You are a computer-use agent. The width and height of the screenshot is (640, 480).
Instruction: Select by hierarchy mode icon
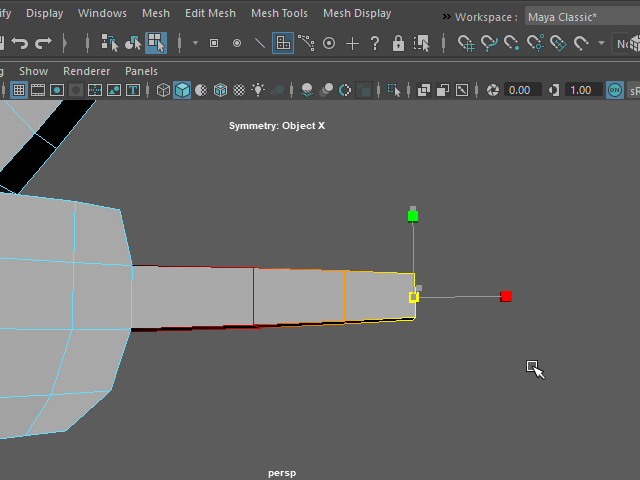pyautogui.click(x=109, y=44)
